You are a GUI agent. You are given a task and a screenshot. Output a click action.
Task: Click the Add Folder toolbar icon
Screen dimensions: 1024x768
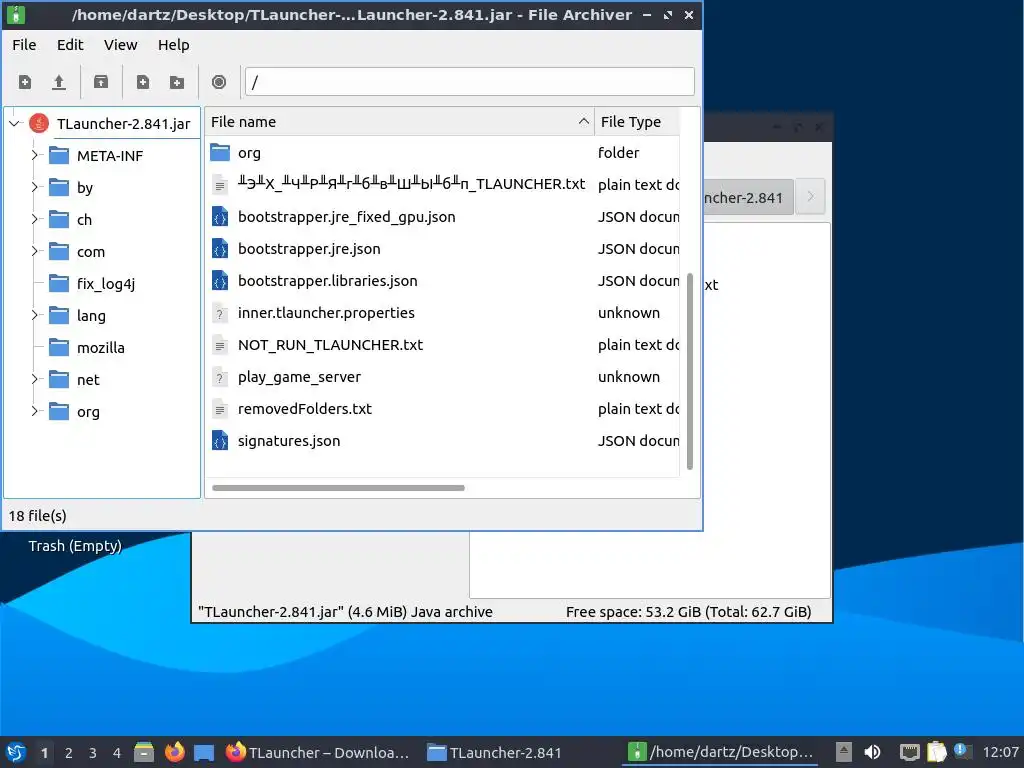(x=177, y=82)
